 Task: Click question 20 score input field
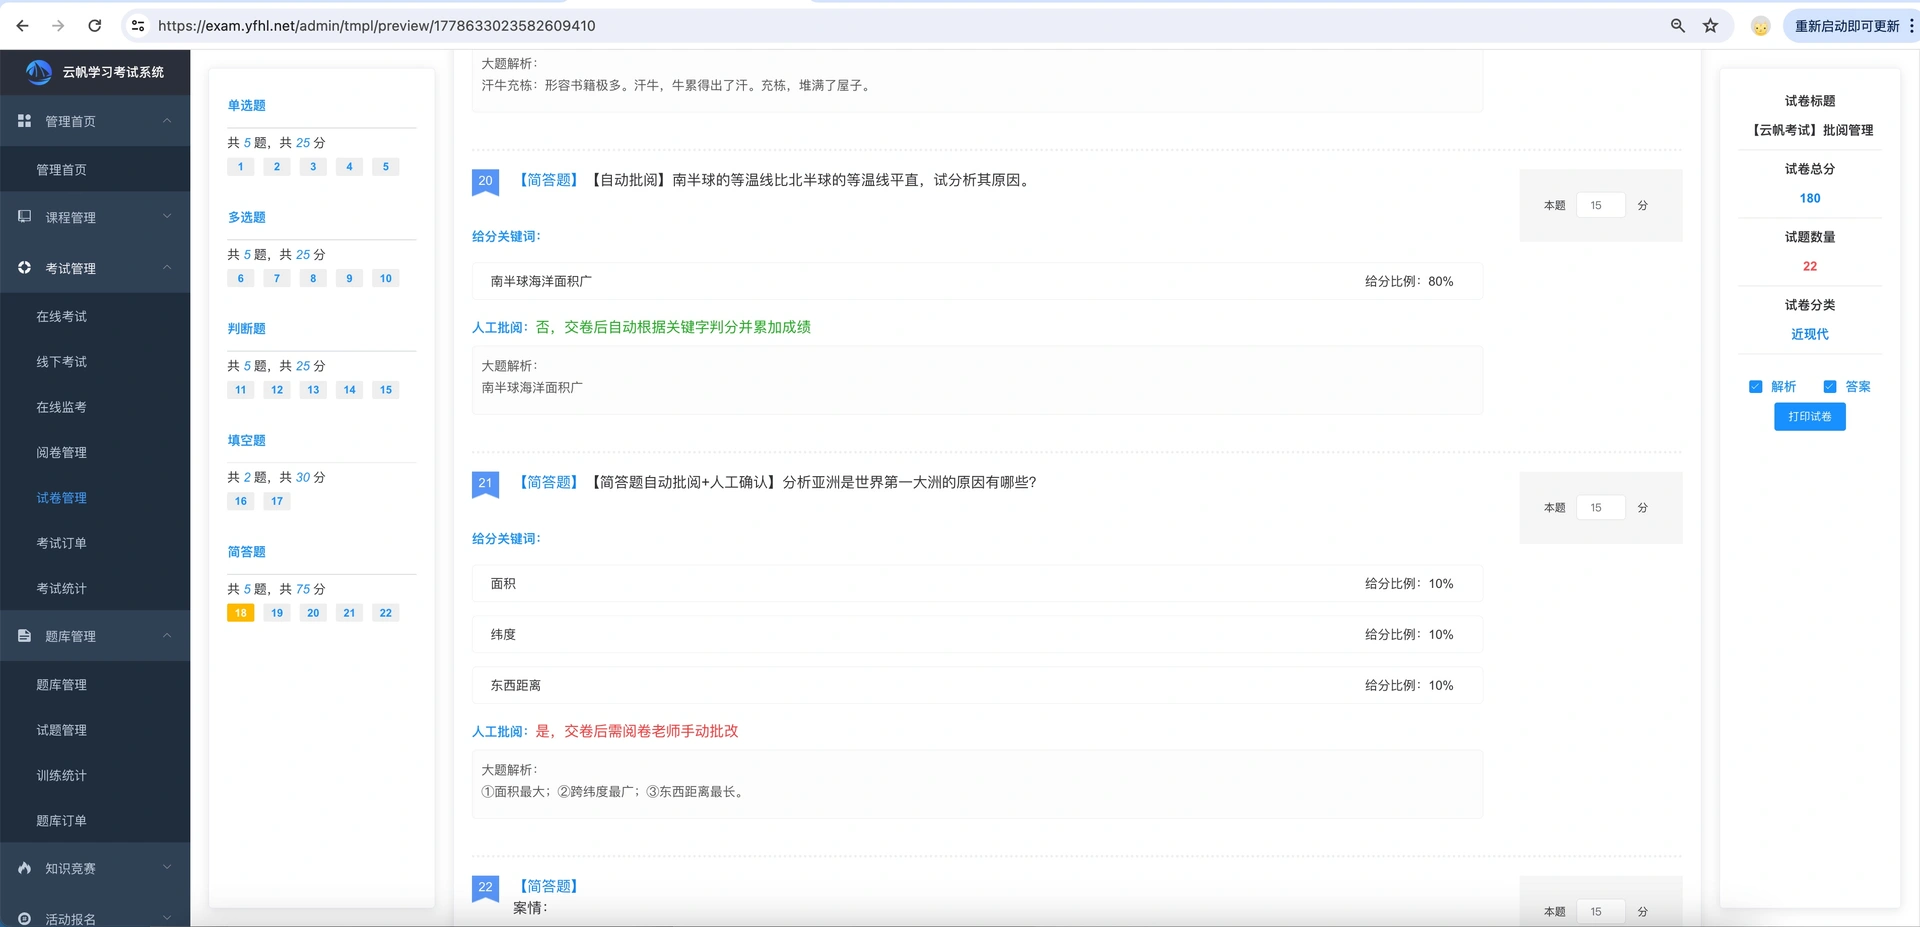(x=1601, y=206)
